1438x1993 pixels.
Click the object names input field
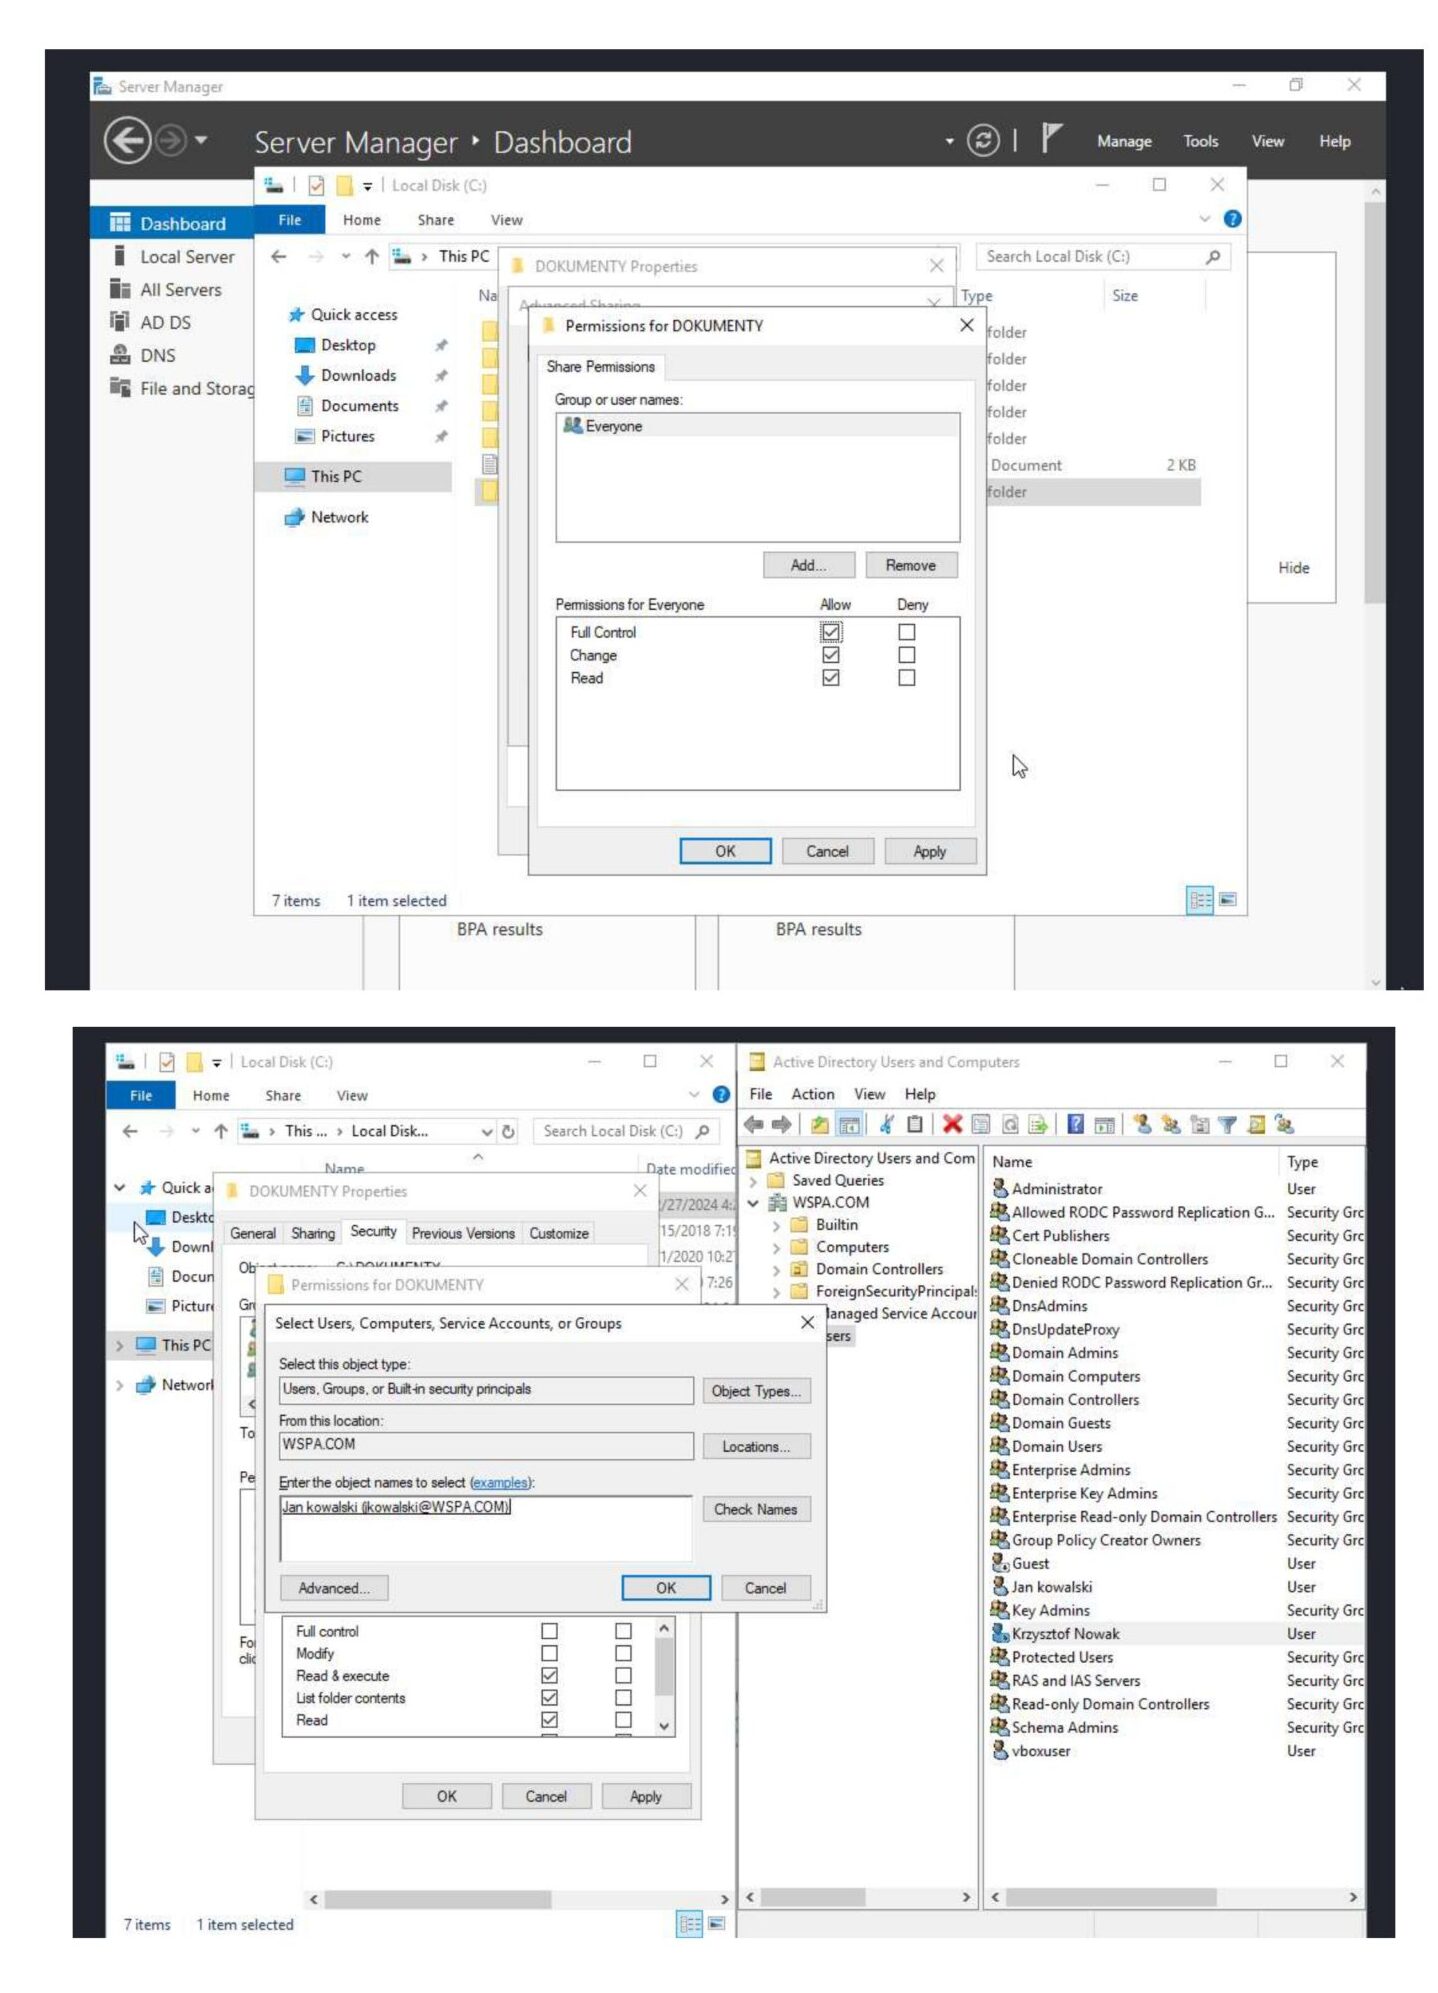pyautogui.click(x=486, y=1529)
